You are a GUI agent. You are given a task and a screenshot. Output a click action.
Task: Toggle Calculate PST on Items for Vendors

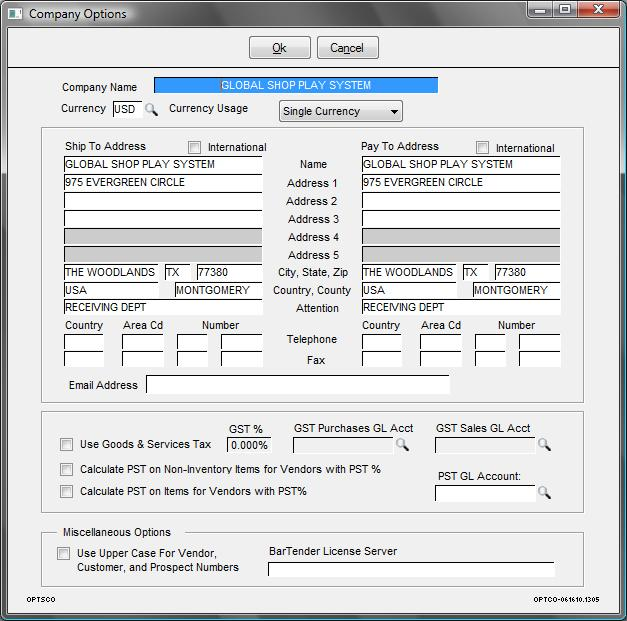coord(66,491)
